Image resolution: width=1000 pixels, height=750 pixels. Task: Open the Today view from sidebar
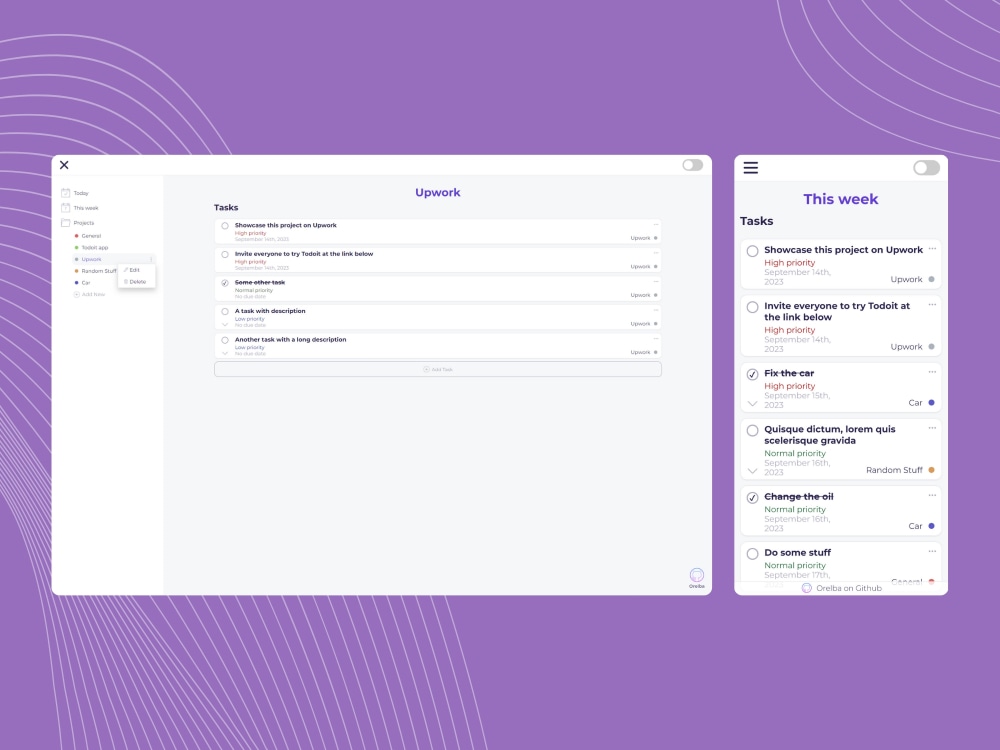[81, 193]
